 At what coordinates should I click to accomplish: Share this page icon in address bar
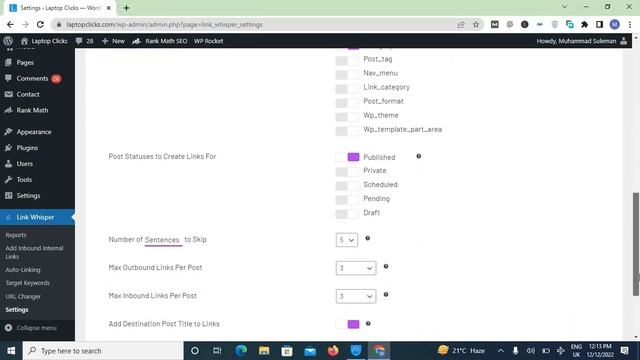(x=461, y=24)
